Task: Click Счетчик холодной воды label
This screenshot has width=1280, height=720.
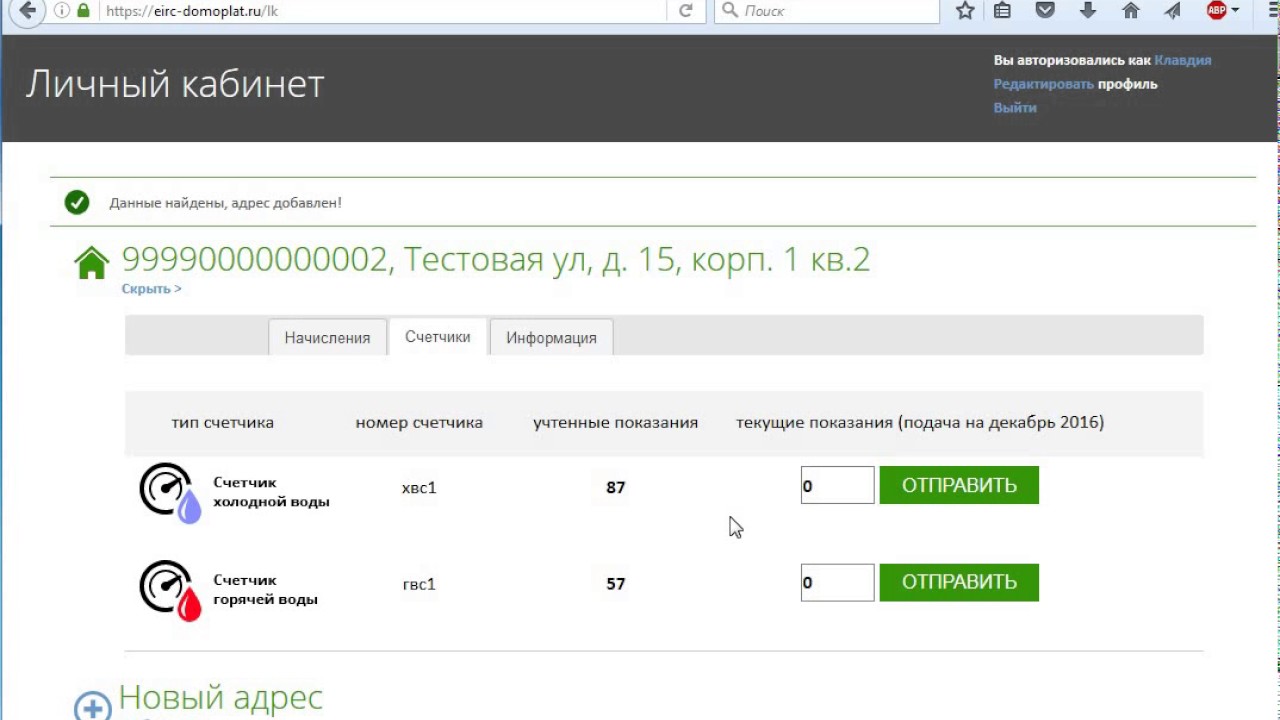Action: (x=271, y=492)
